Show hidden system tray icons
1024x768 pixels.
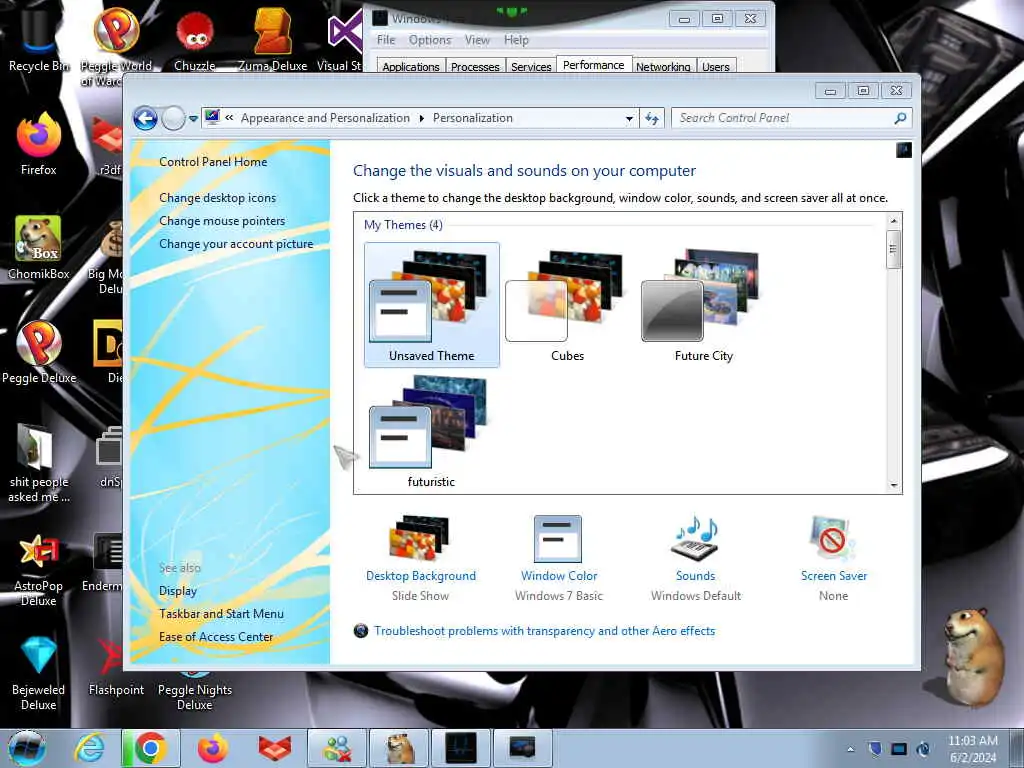[850, 749]
